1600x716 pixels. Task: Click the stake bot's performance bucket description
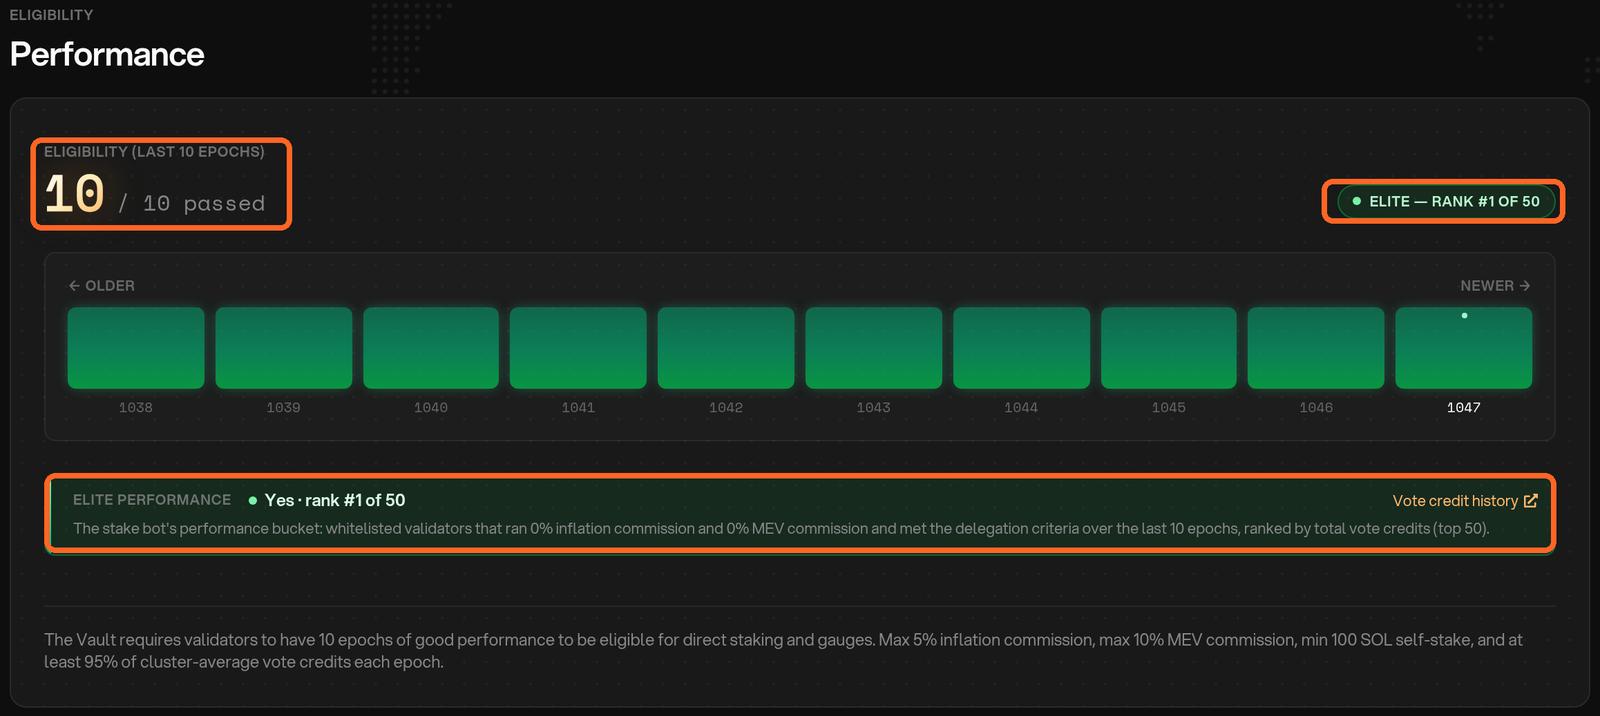point(781,529)
